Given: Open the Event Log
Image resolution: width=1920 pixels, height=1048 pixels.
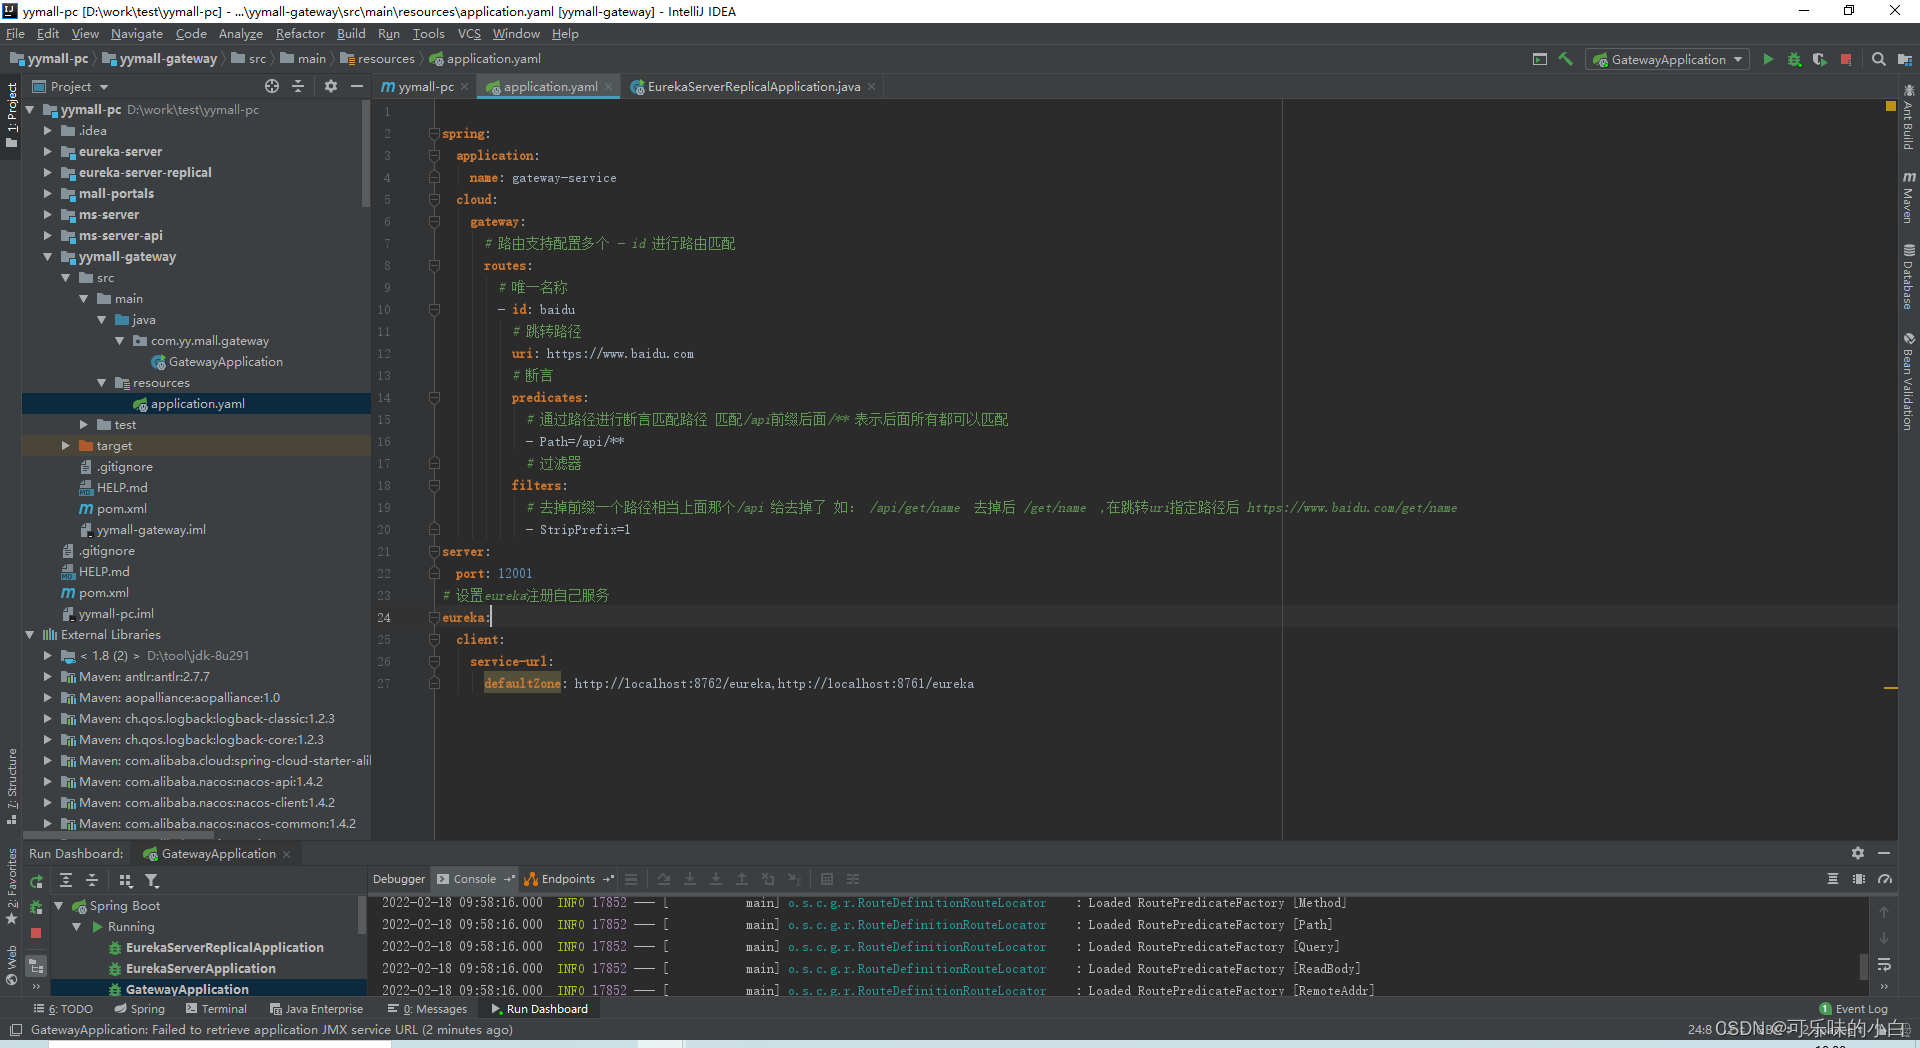Looking at the screenshot, I should point(1853,1009).
